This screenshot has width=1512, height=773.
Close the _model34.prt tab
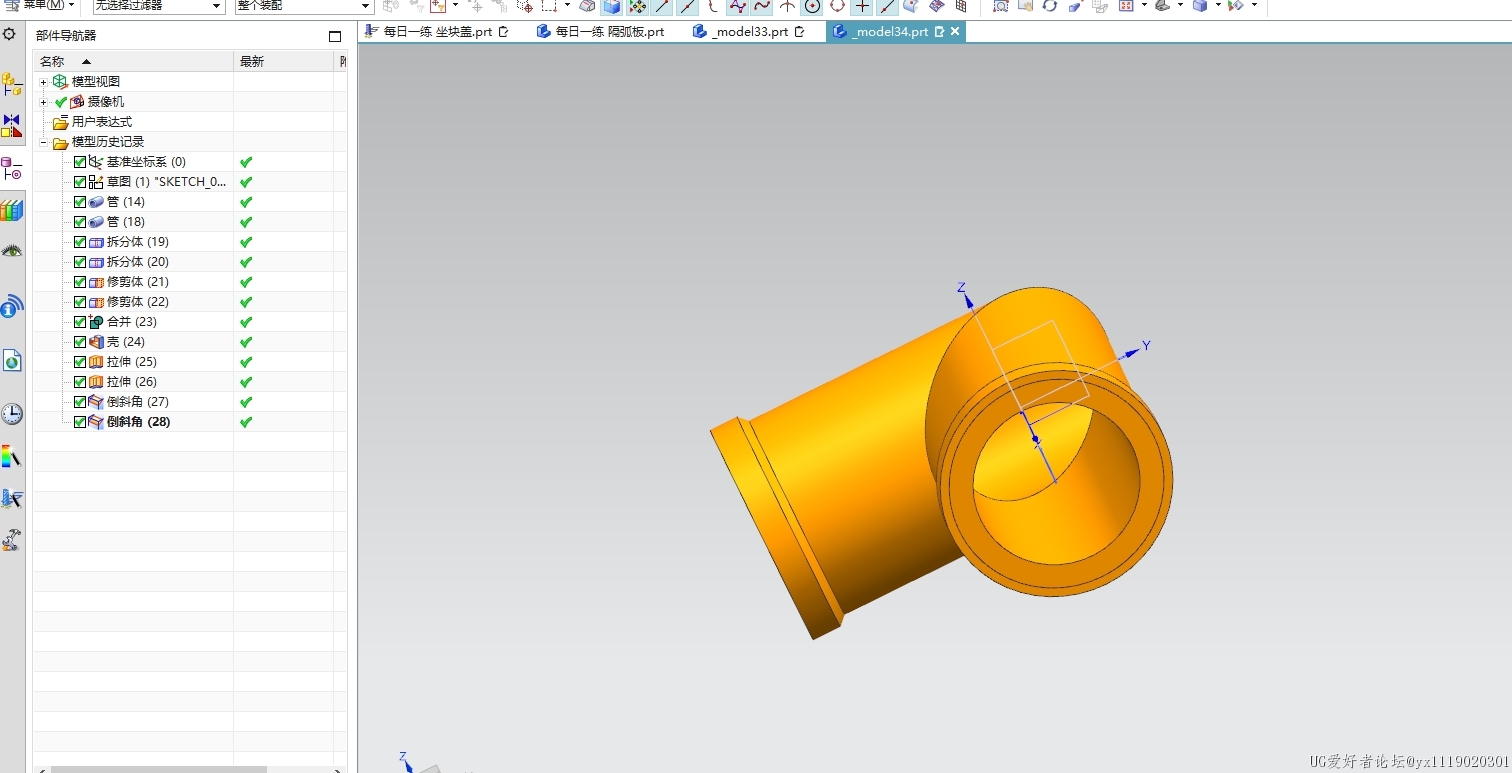pos(955,31)
